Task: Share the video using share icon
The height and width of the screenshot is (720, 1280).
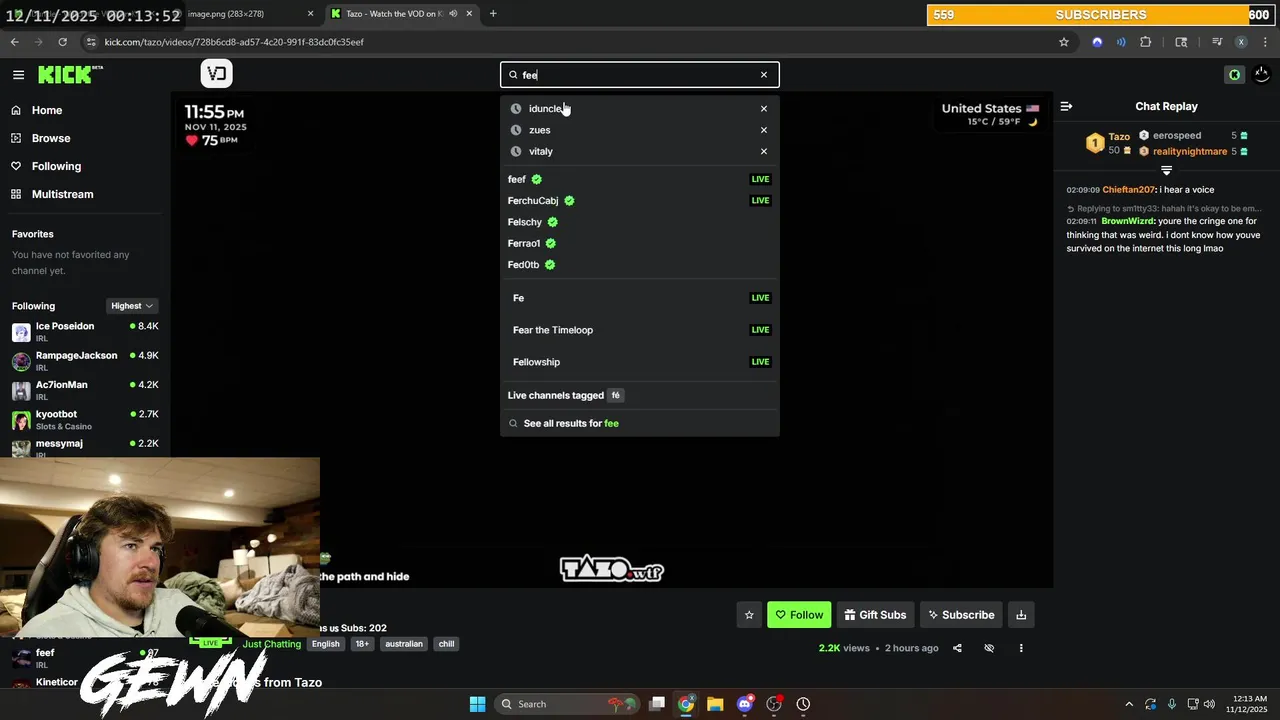Action: [957, 648]
